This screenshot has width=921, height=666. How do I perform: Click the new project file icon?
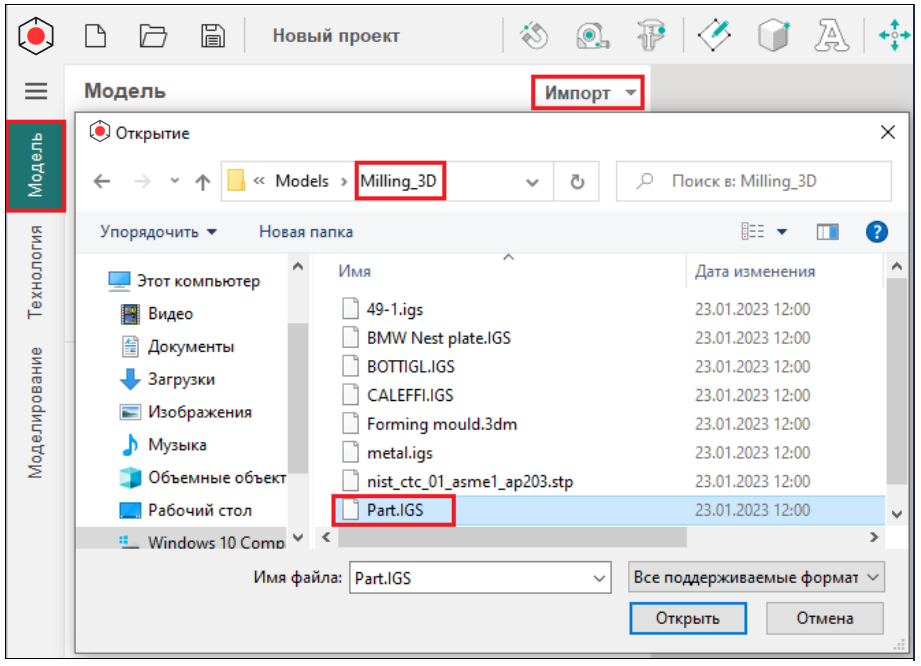(x=94, y=36)
